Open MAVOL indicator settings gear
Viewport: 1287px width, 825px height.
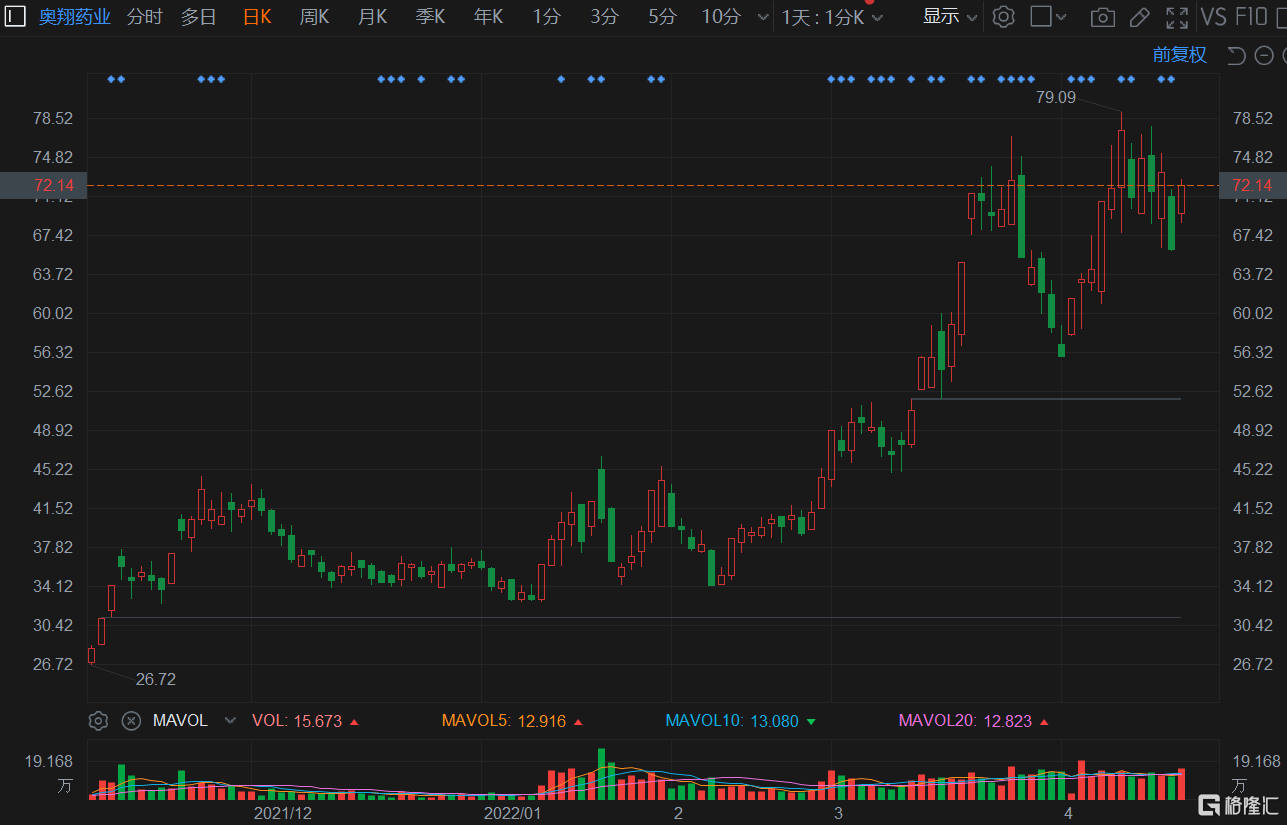[98, 721]
